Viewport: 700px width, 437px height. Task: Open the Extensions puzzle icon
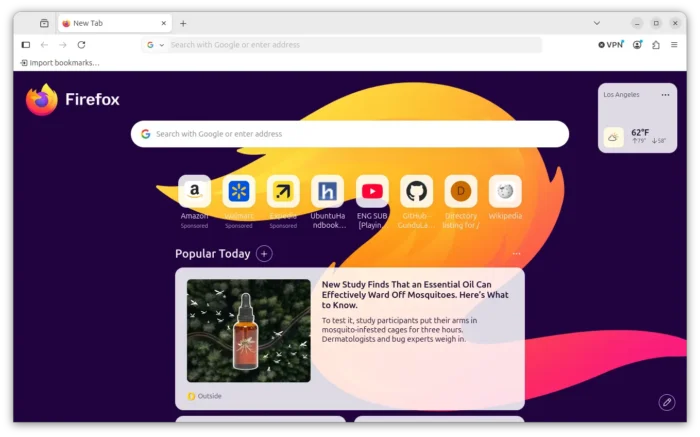click(x=656, y=45)
